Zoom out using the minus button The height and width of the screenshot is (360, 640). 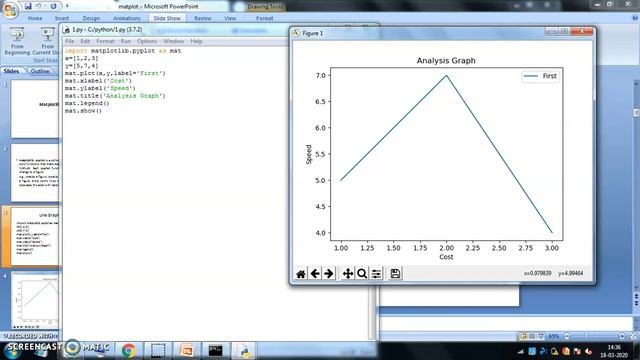(x=567, y=336)
